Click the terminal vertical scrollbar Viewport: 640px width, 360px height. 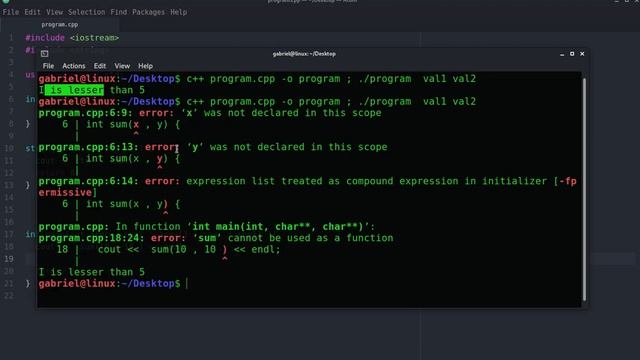(584, 189)
